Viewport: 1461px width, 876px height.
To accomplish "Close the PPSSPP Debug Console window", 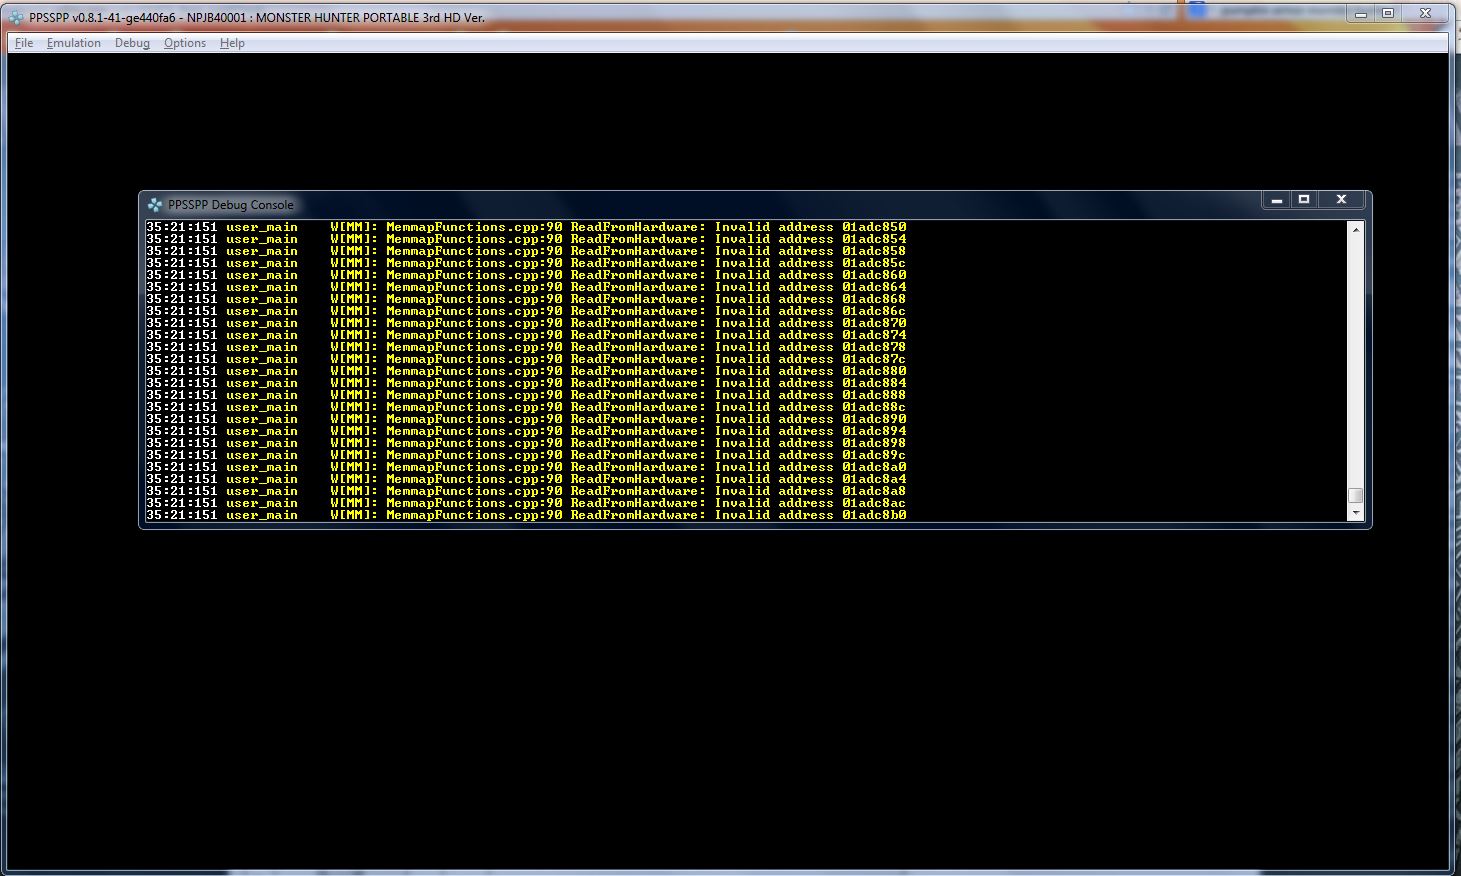I will [1341, 200].
